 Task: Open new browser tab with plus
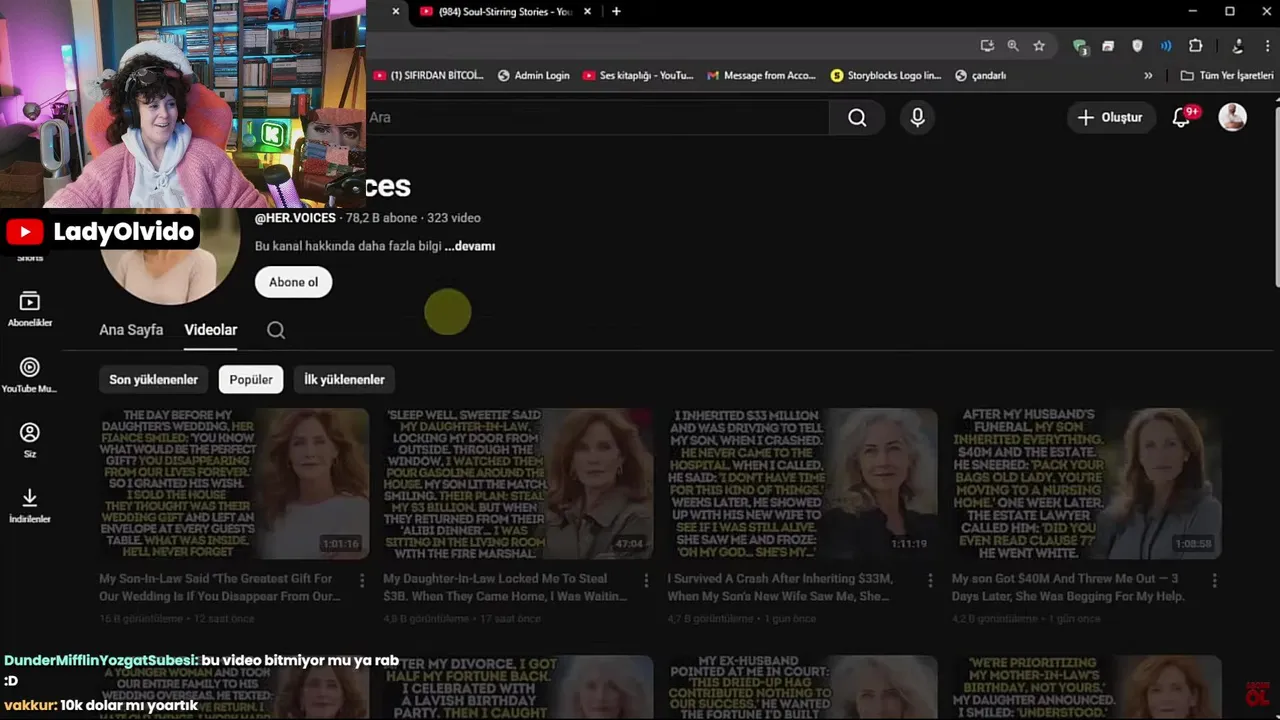(x=616, y=12)
